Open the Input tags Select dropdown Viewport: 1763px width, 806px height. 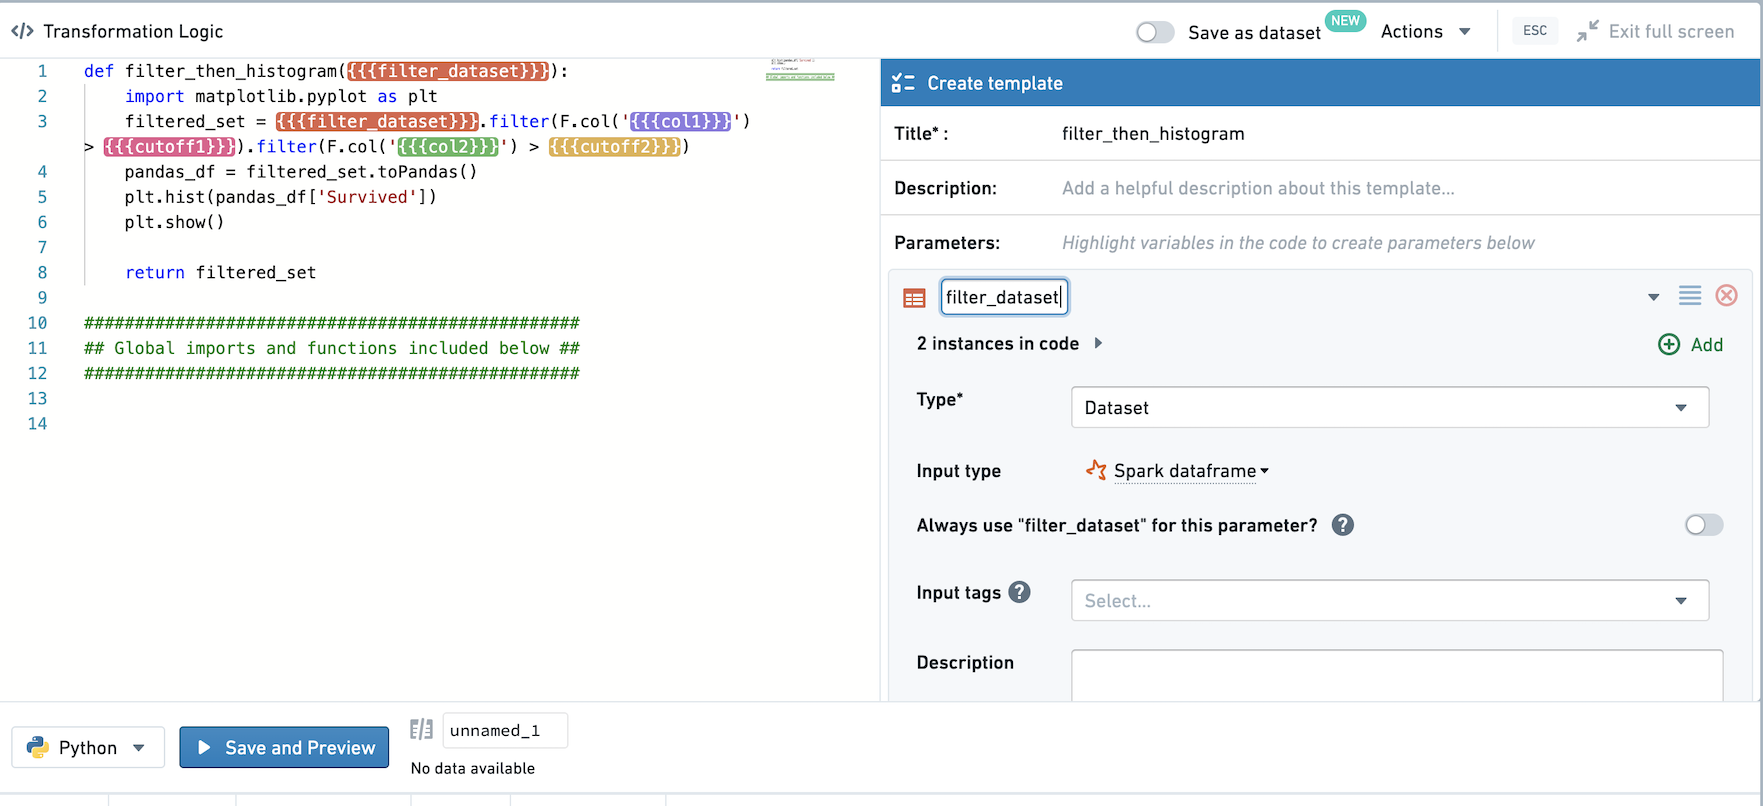1390,601
